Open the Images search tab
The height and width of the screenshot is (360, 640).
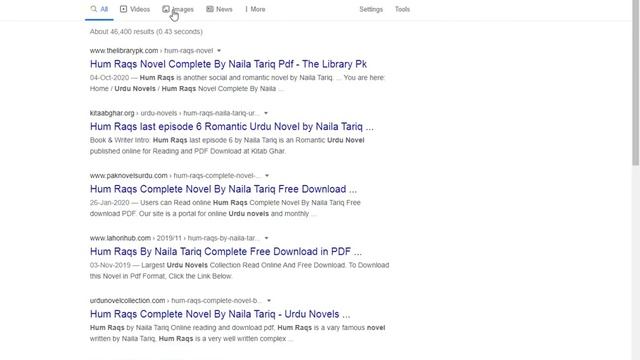coord(178,9)
